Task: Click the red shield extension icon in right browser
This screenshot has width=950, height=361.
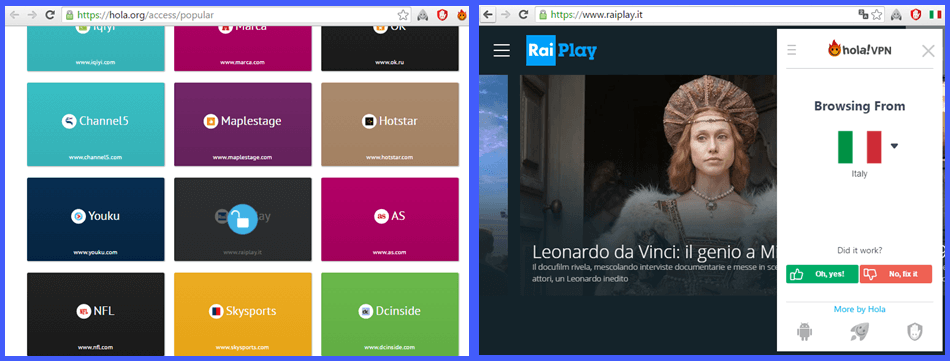Action: click(x=915, y=14)
